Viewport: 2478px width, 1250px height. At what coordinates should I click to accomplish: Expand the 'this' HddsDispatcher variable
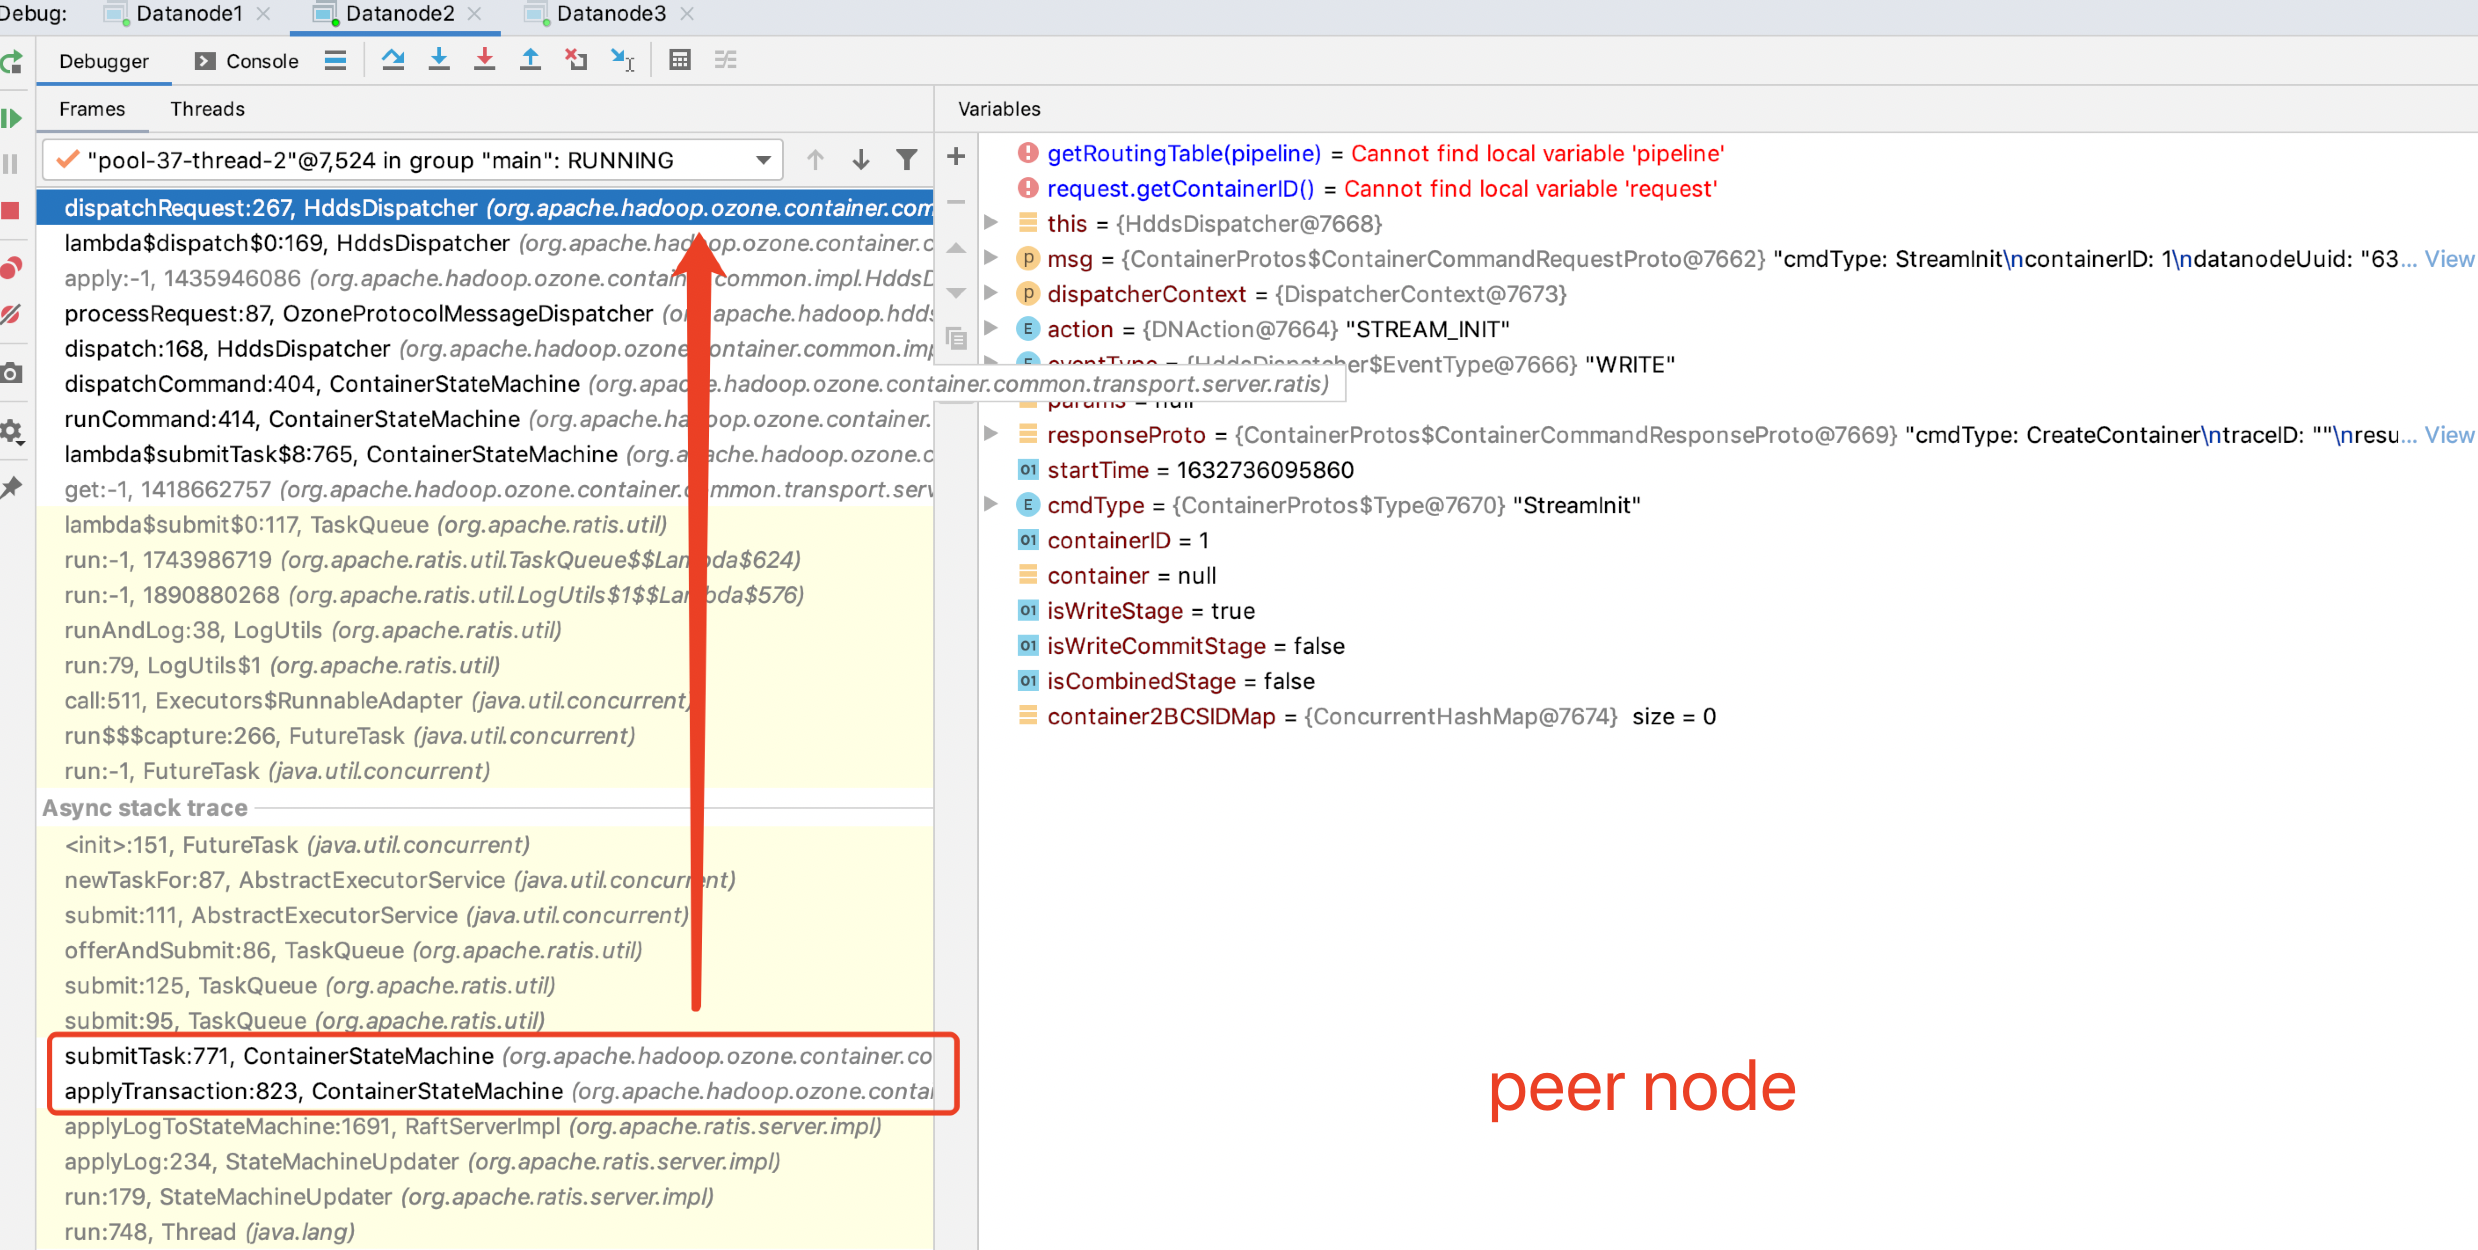point(991,223)
